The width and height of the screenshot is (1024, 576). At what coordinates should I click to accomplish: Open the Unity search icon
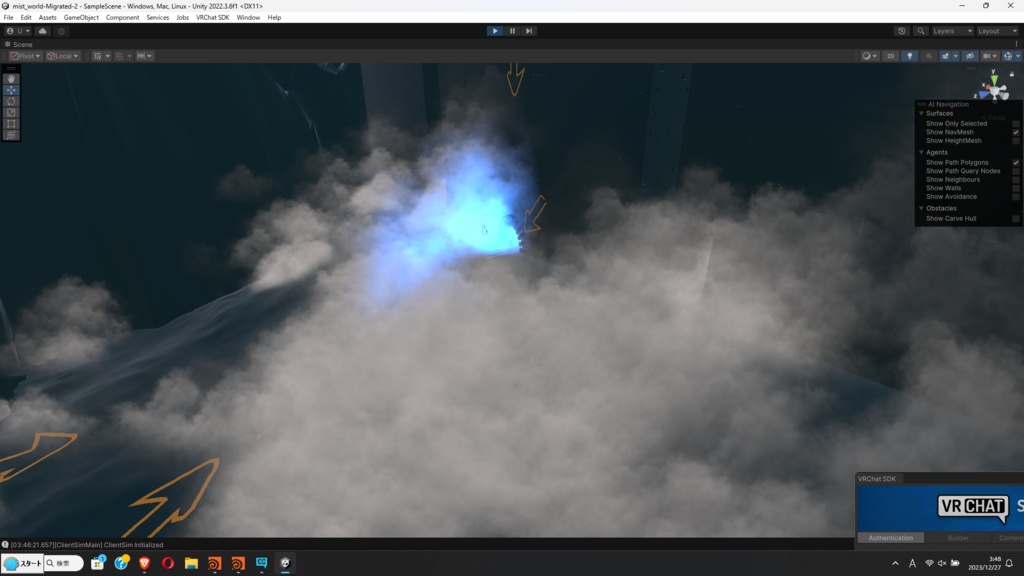click(920, 31)
